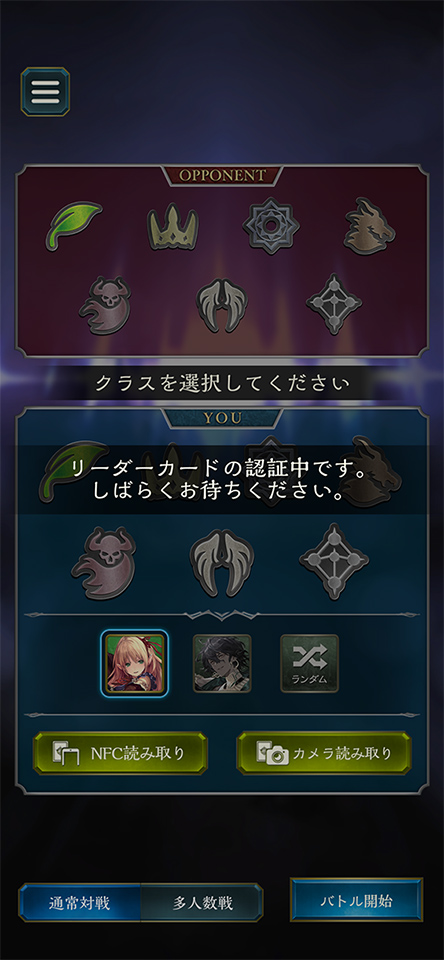
Task: Pick opponent's bat wings class icon
Action: click(x=222, y=305)
